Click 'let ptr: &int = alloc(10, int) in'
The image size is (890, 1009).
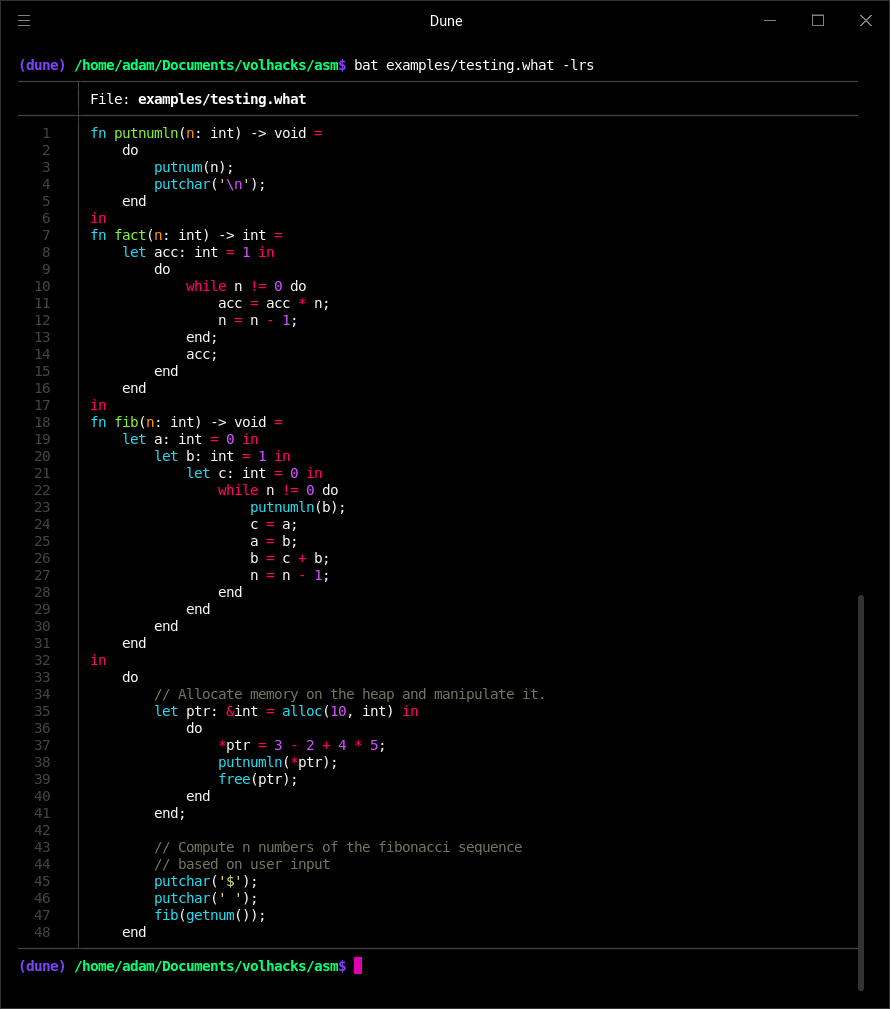tap(286, 711)
